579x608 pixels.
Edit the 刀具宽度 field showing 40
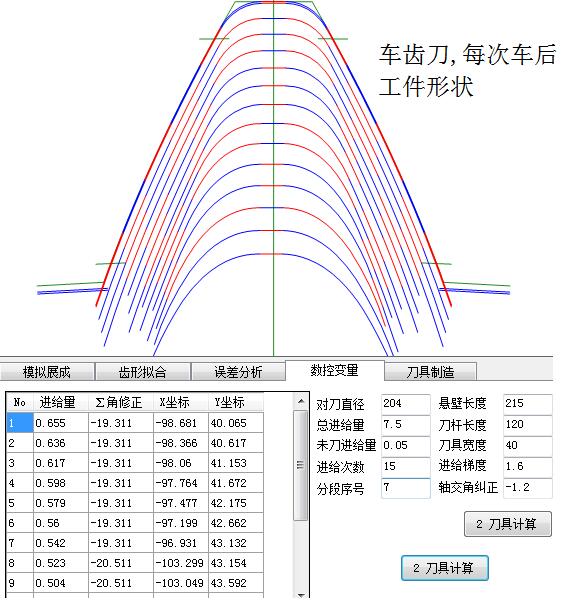[527, 446]
